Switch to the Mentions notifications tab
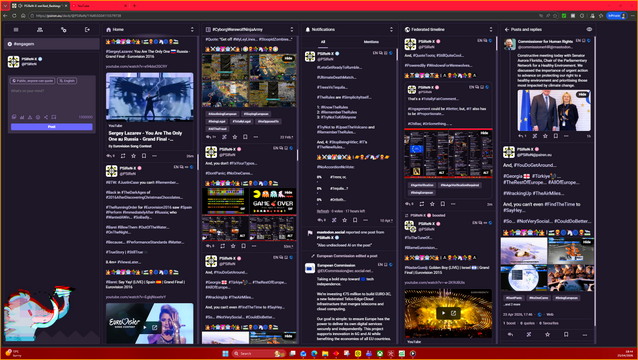This screenshot has width=638, height=360. click(x=371, y=41)
